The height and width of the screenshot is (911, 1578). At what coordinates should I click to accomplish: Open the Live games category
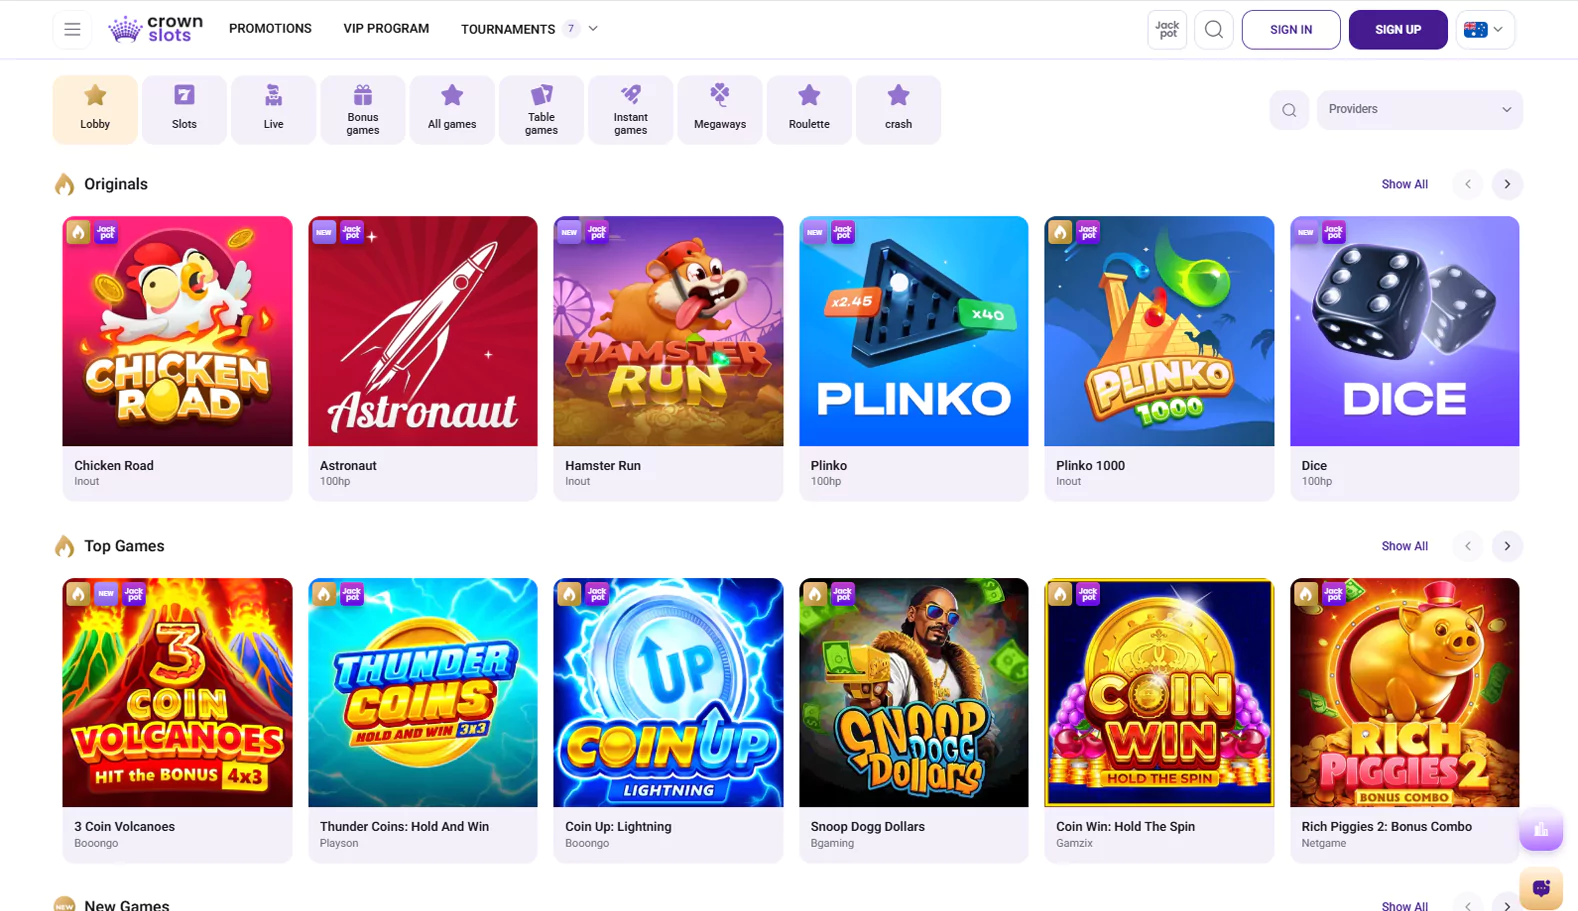click(273, 109)
